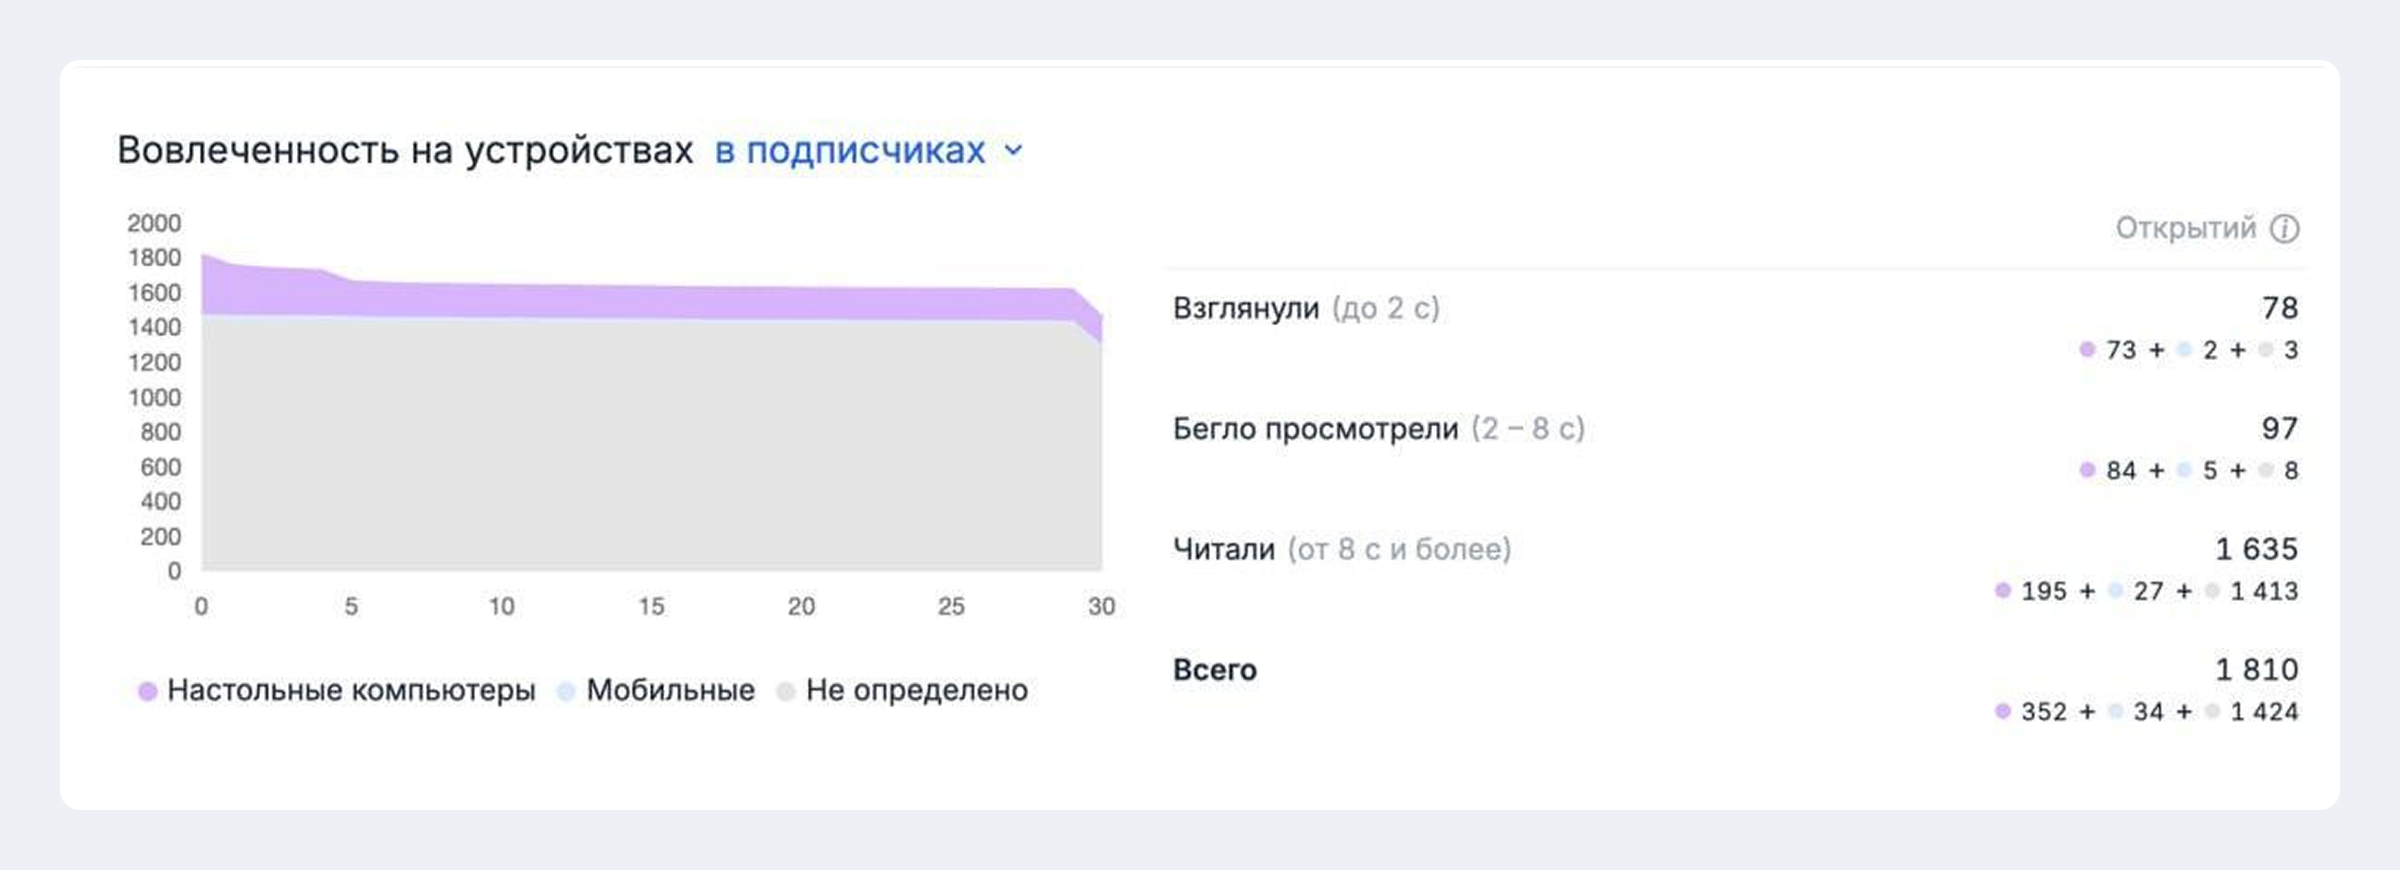Click purple dot before 352 in Всего

click(2002, 711)
